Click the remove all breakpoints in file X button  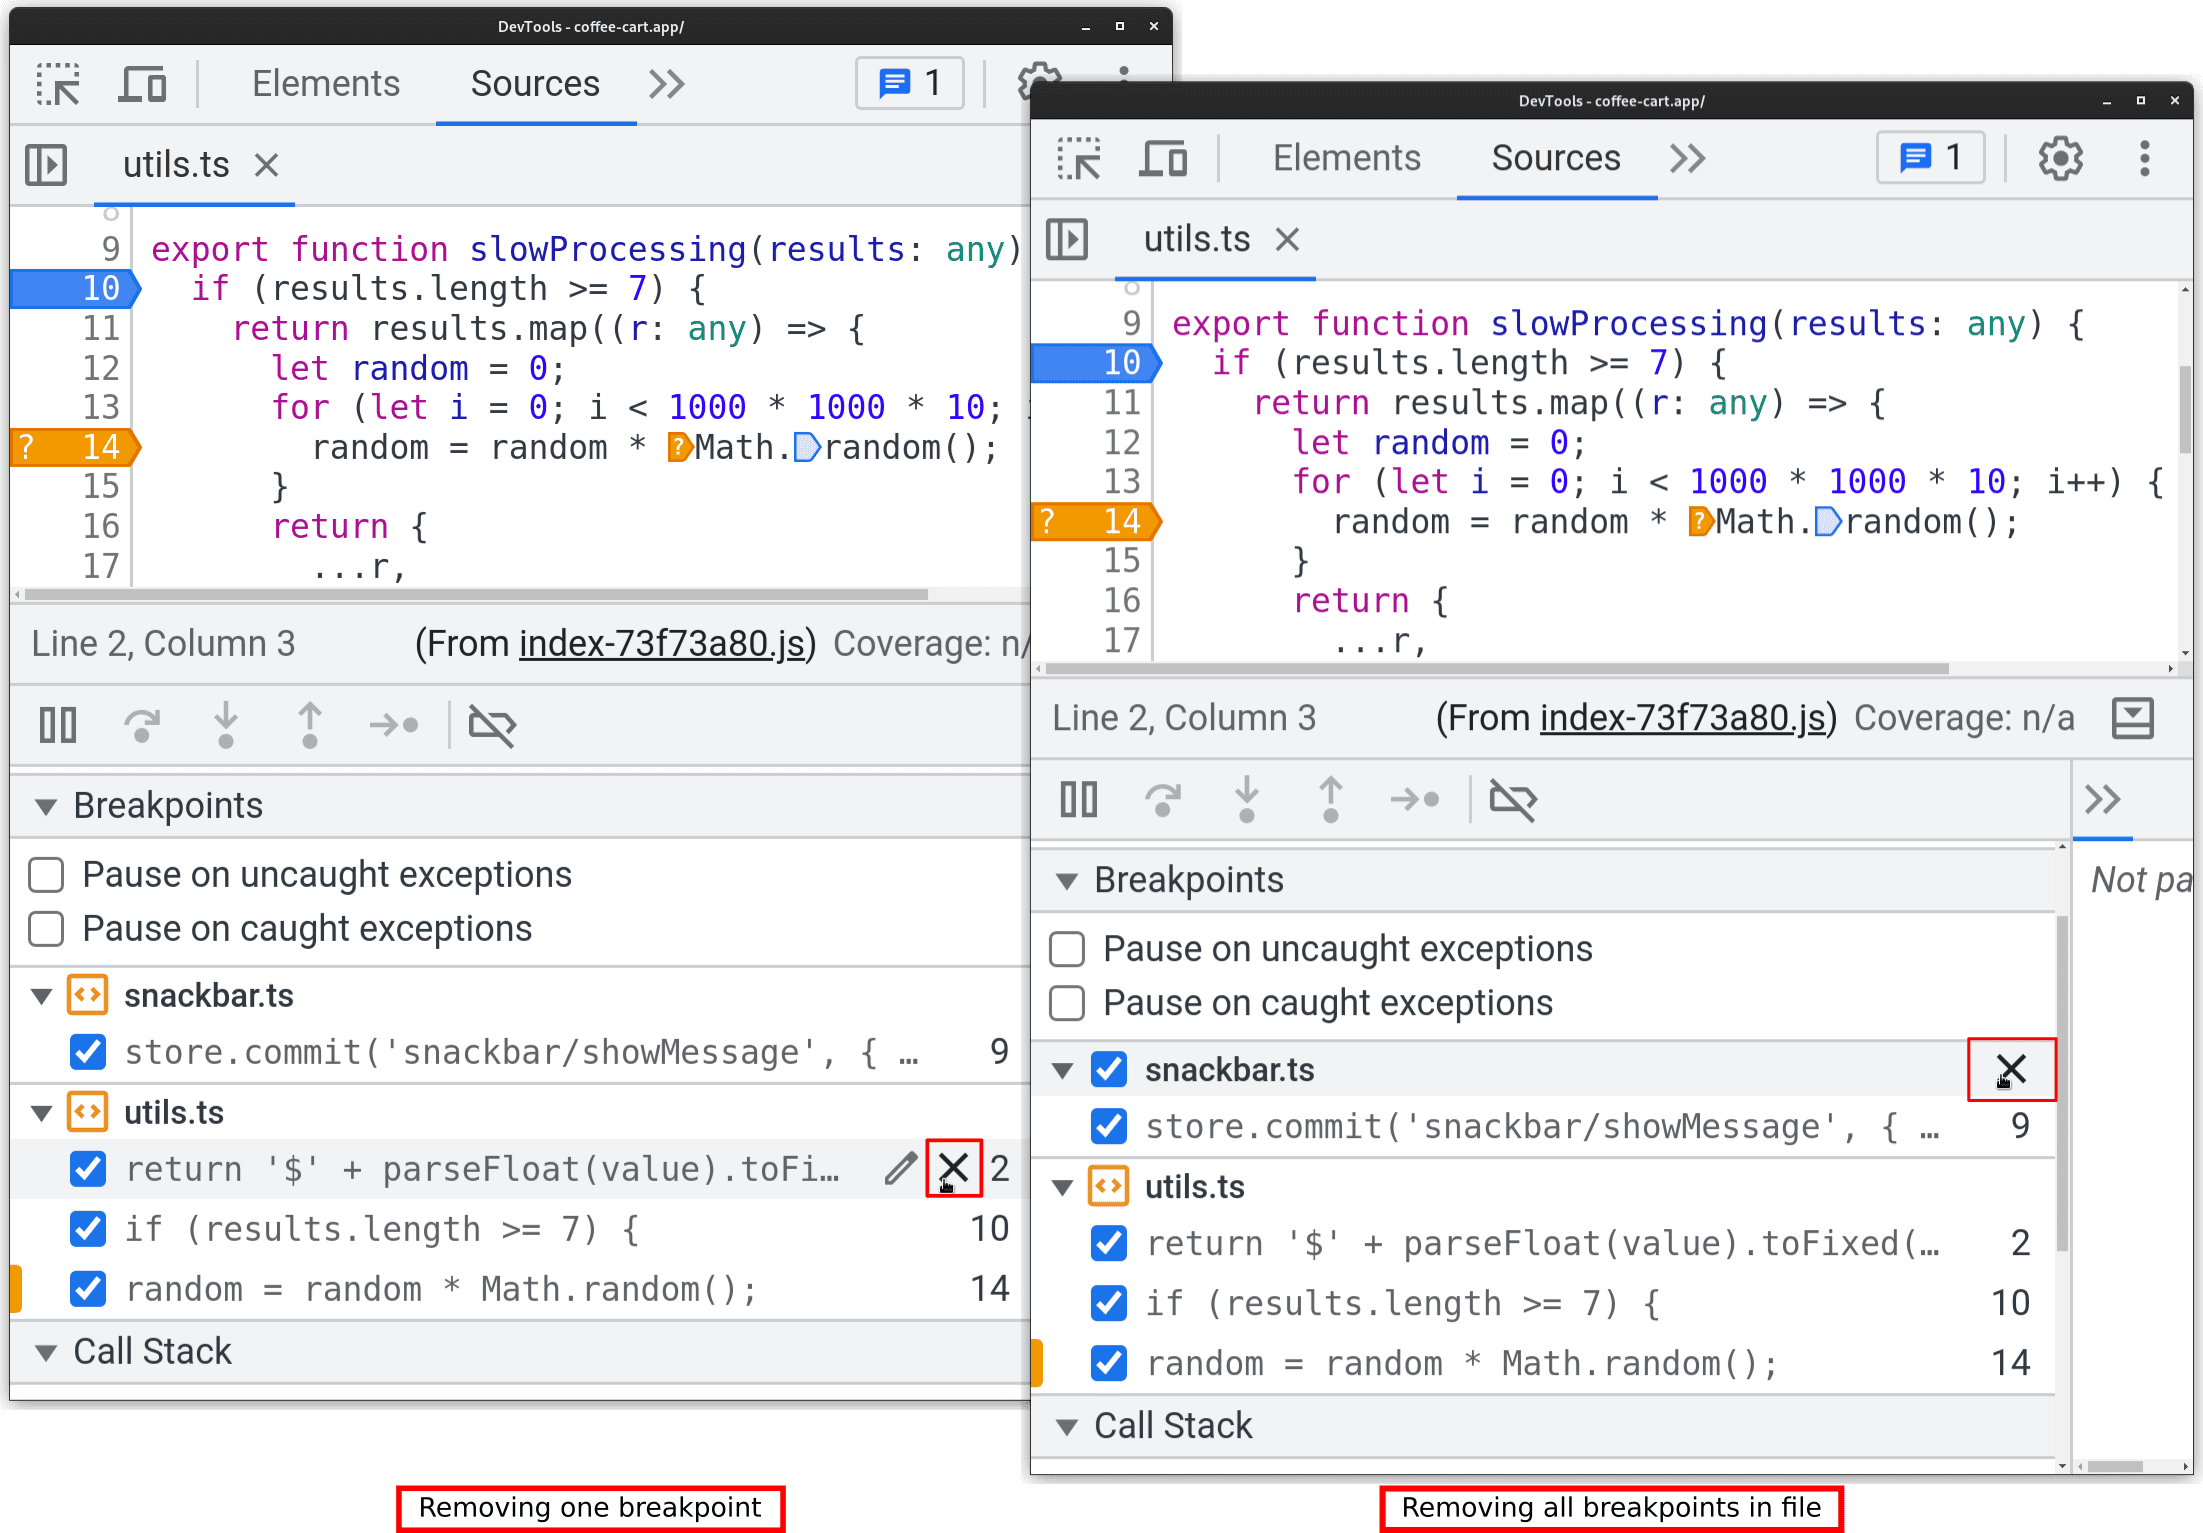pyautogui.click(x=2010, y=1068)
